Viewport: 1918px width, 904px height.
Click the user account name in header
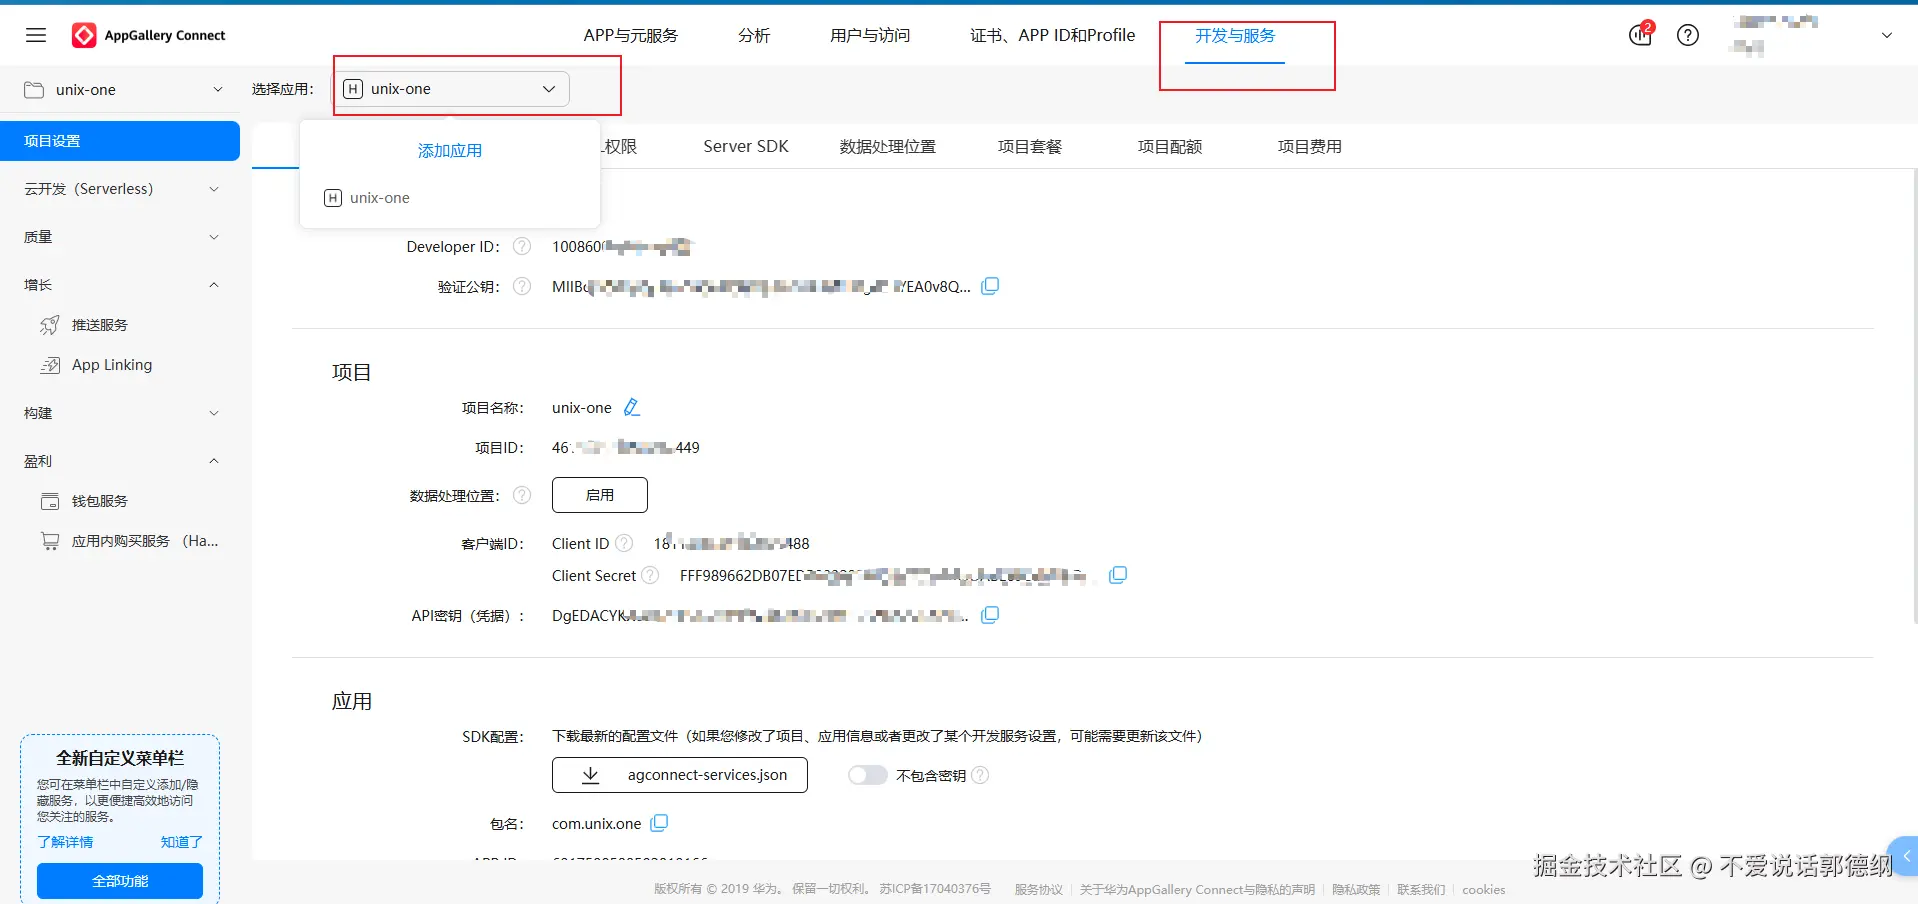point(1776,34)
